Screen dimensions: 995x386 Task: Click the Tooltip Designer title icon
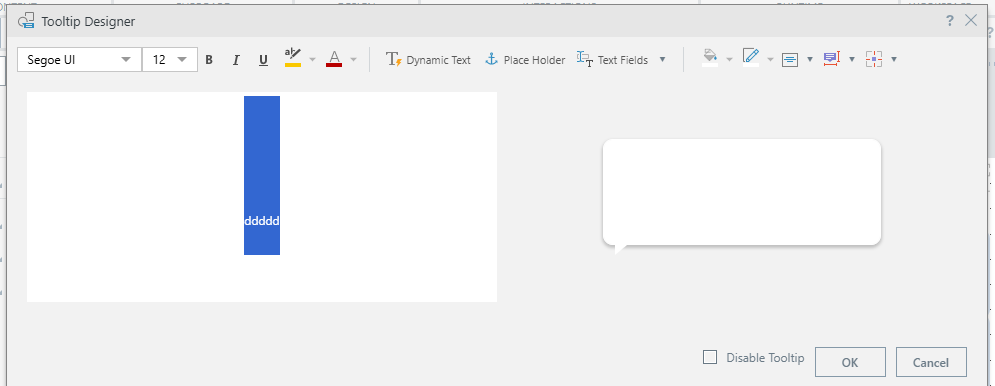[26, 22]
